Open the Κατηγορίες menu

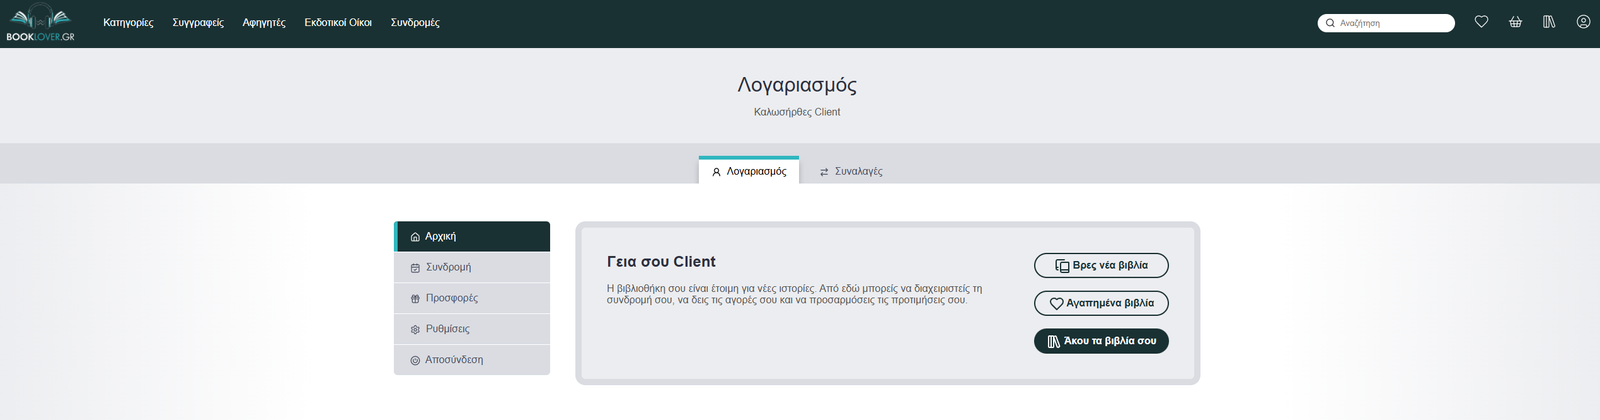click(x=128, y=22)
